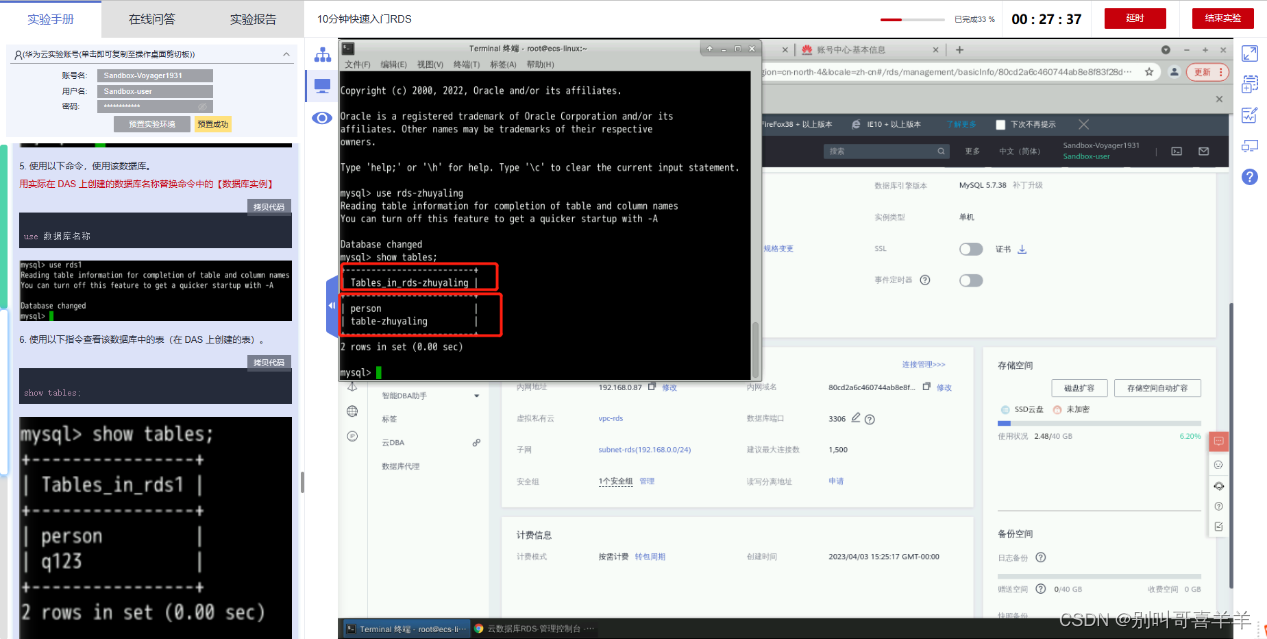Download the SSL certificate arrow icon
Screen dimensions: 1267x639
click(x=1022, y=249)
